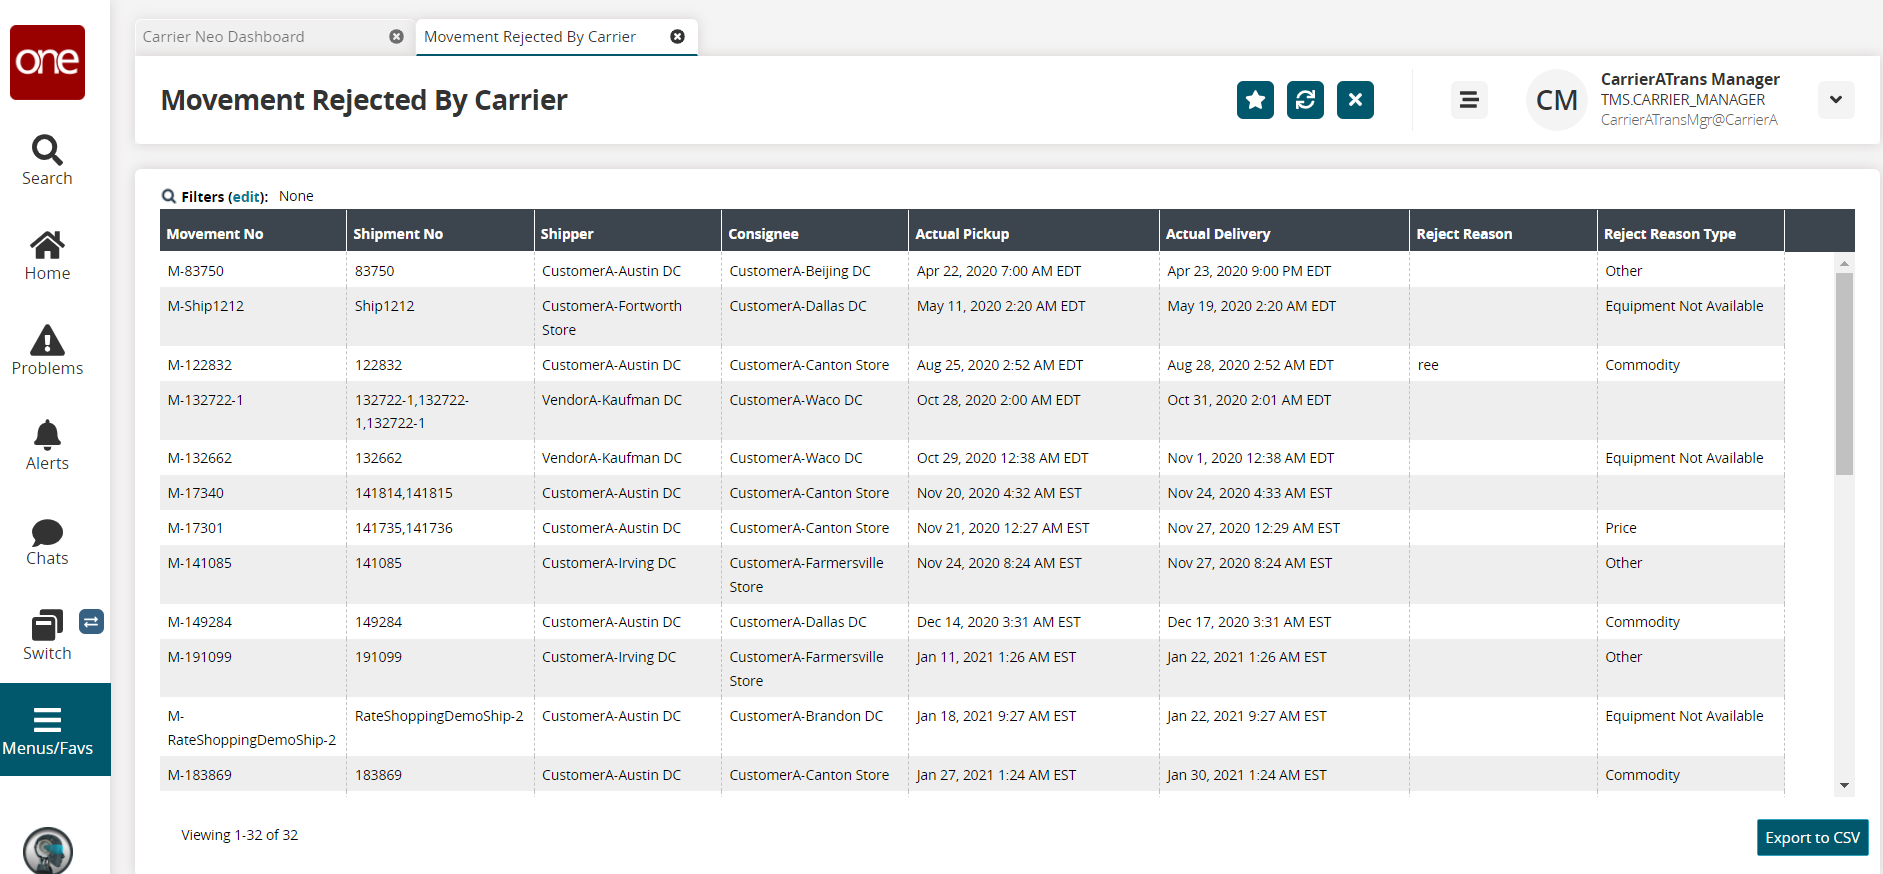
Task: Refresh the report with the reload button
Action: click(x=1305, y=100)
